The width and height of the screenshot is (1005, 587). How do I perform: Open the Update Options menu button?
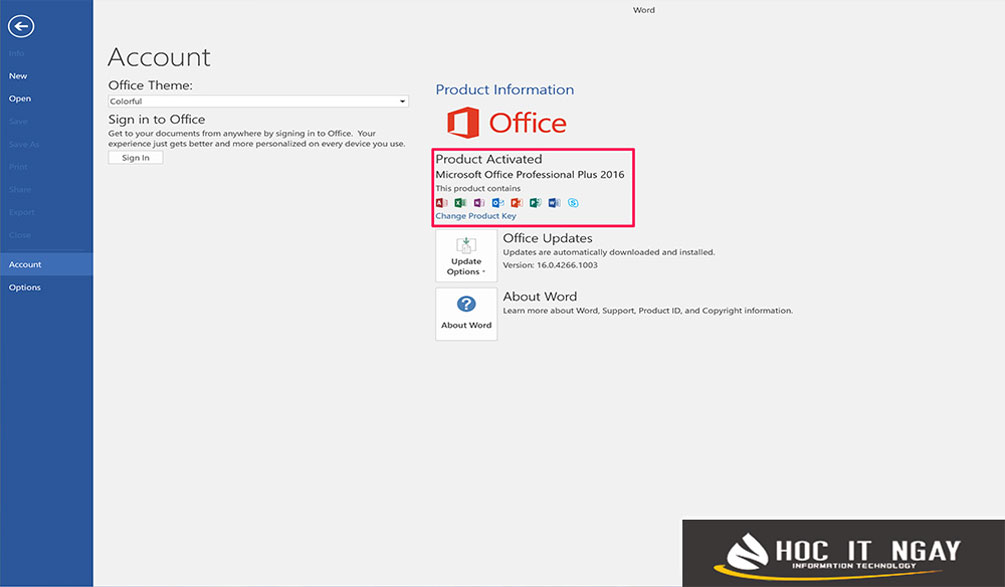(466, 256)
